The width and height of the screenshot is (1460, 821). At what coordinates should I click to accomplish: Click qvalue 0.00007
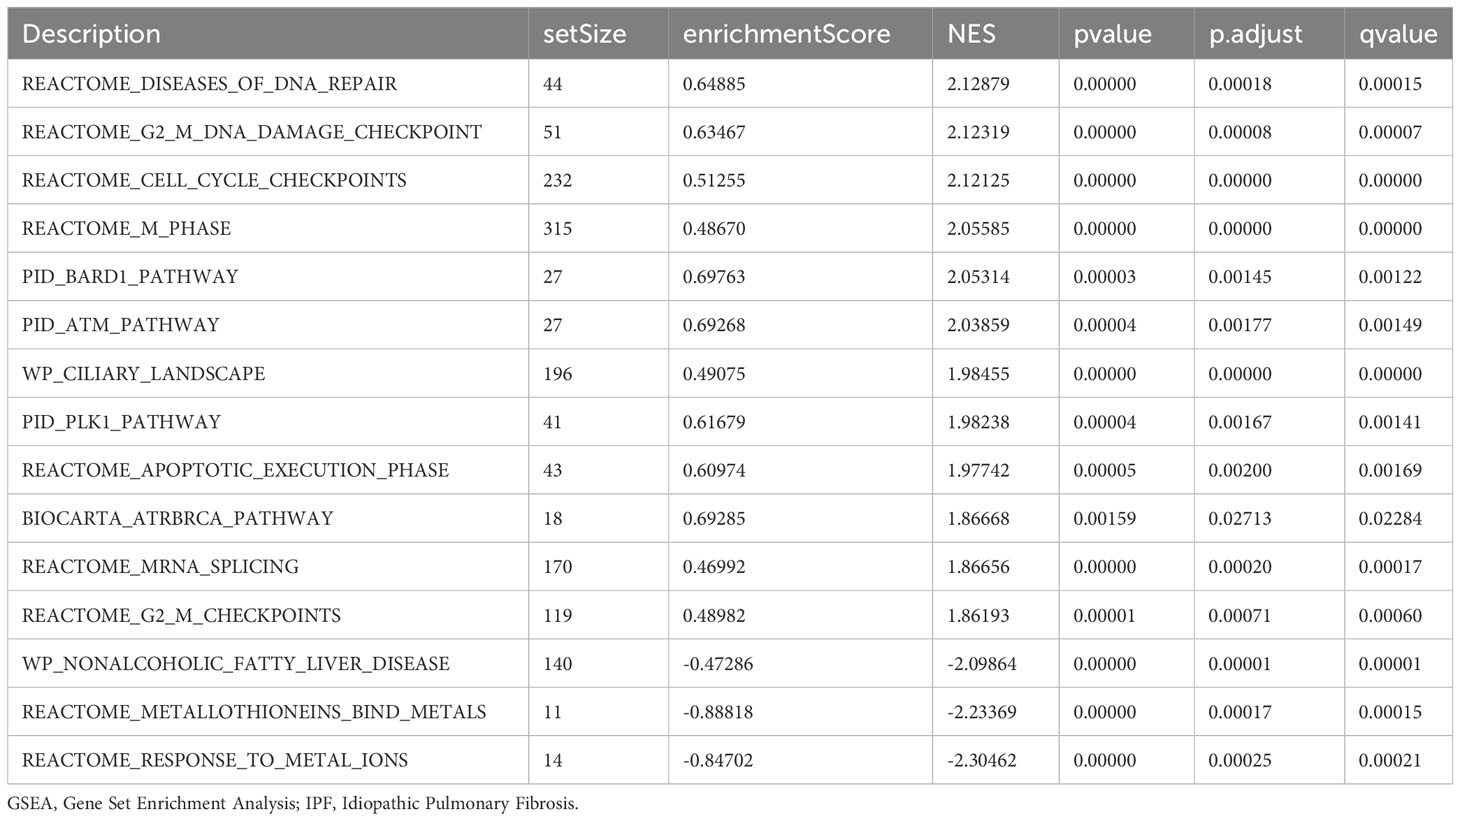click(x=1390, y=132)
